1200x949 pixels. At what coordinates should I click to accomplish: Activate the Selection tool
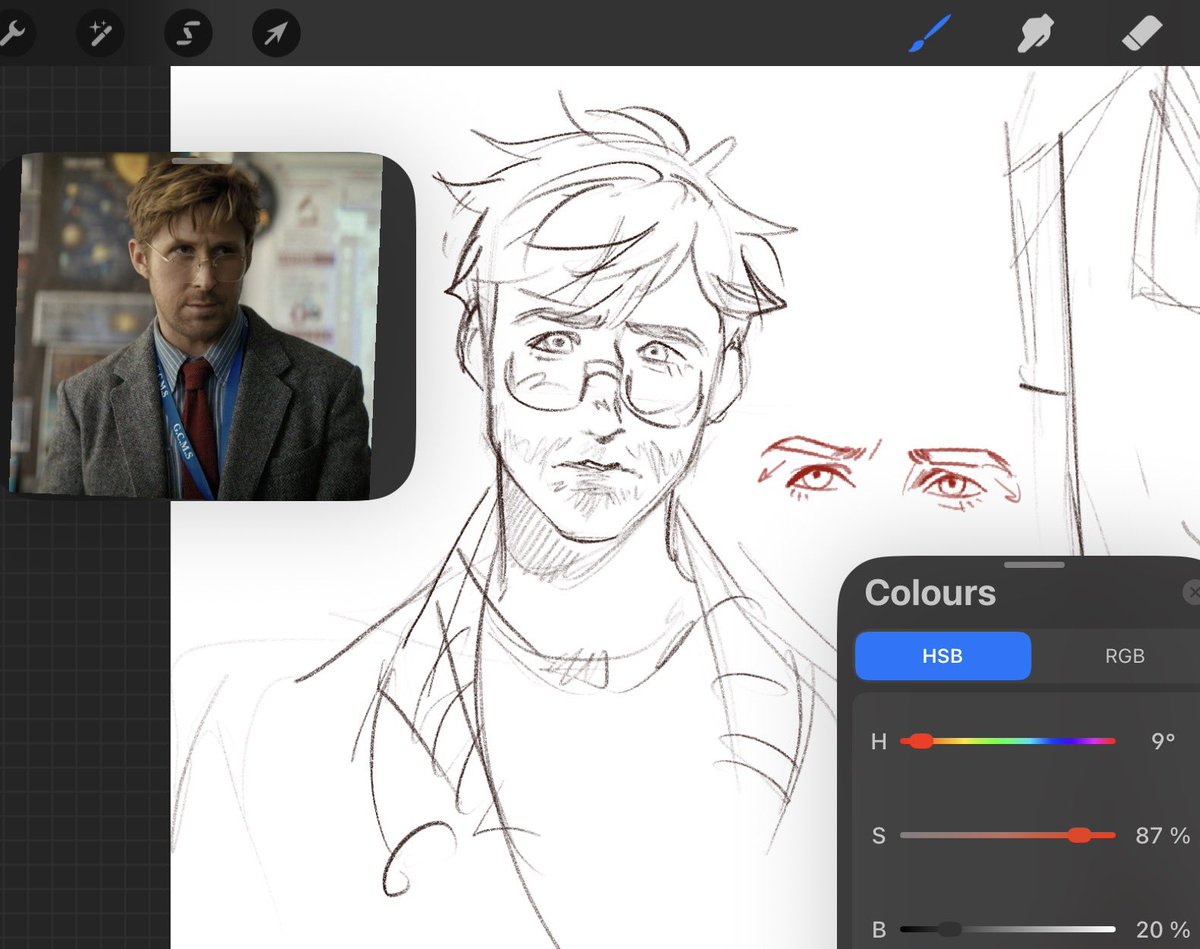click(x=188, y=35)
